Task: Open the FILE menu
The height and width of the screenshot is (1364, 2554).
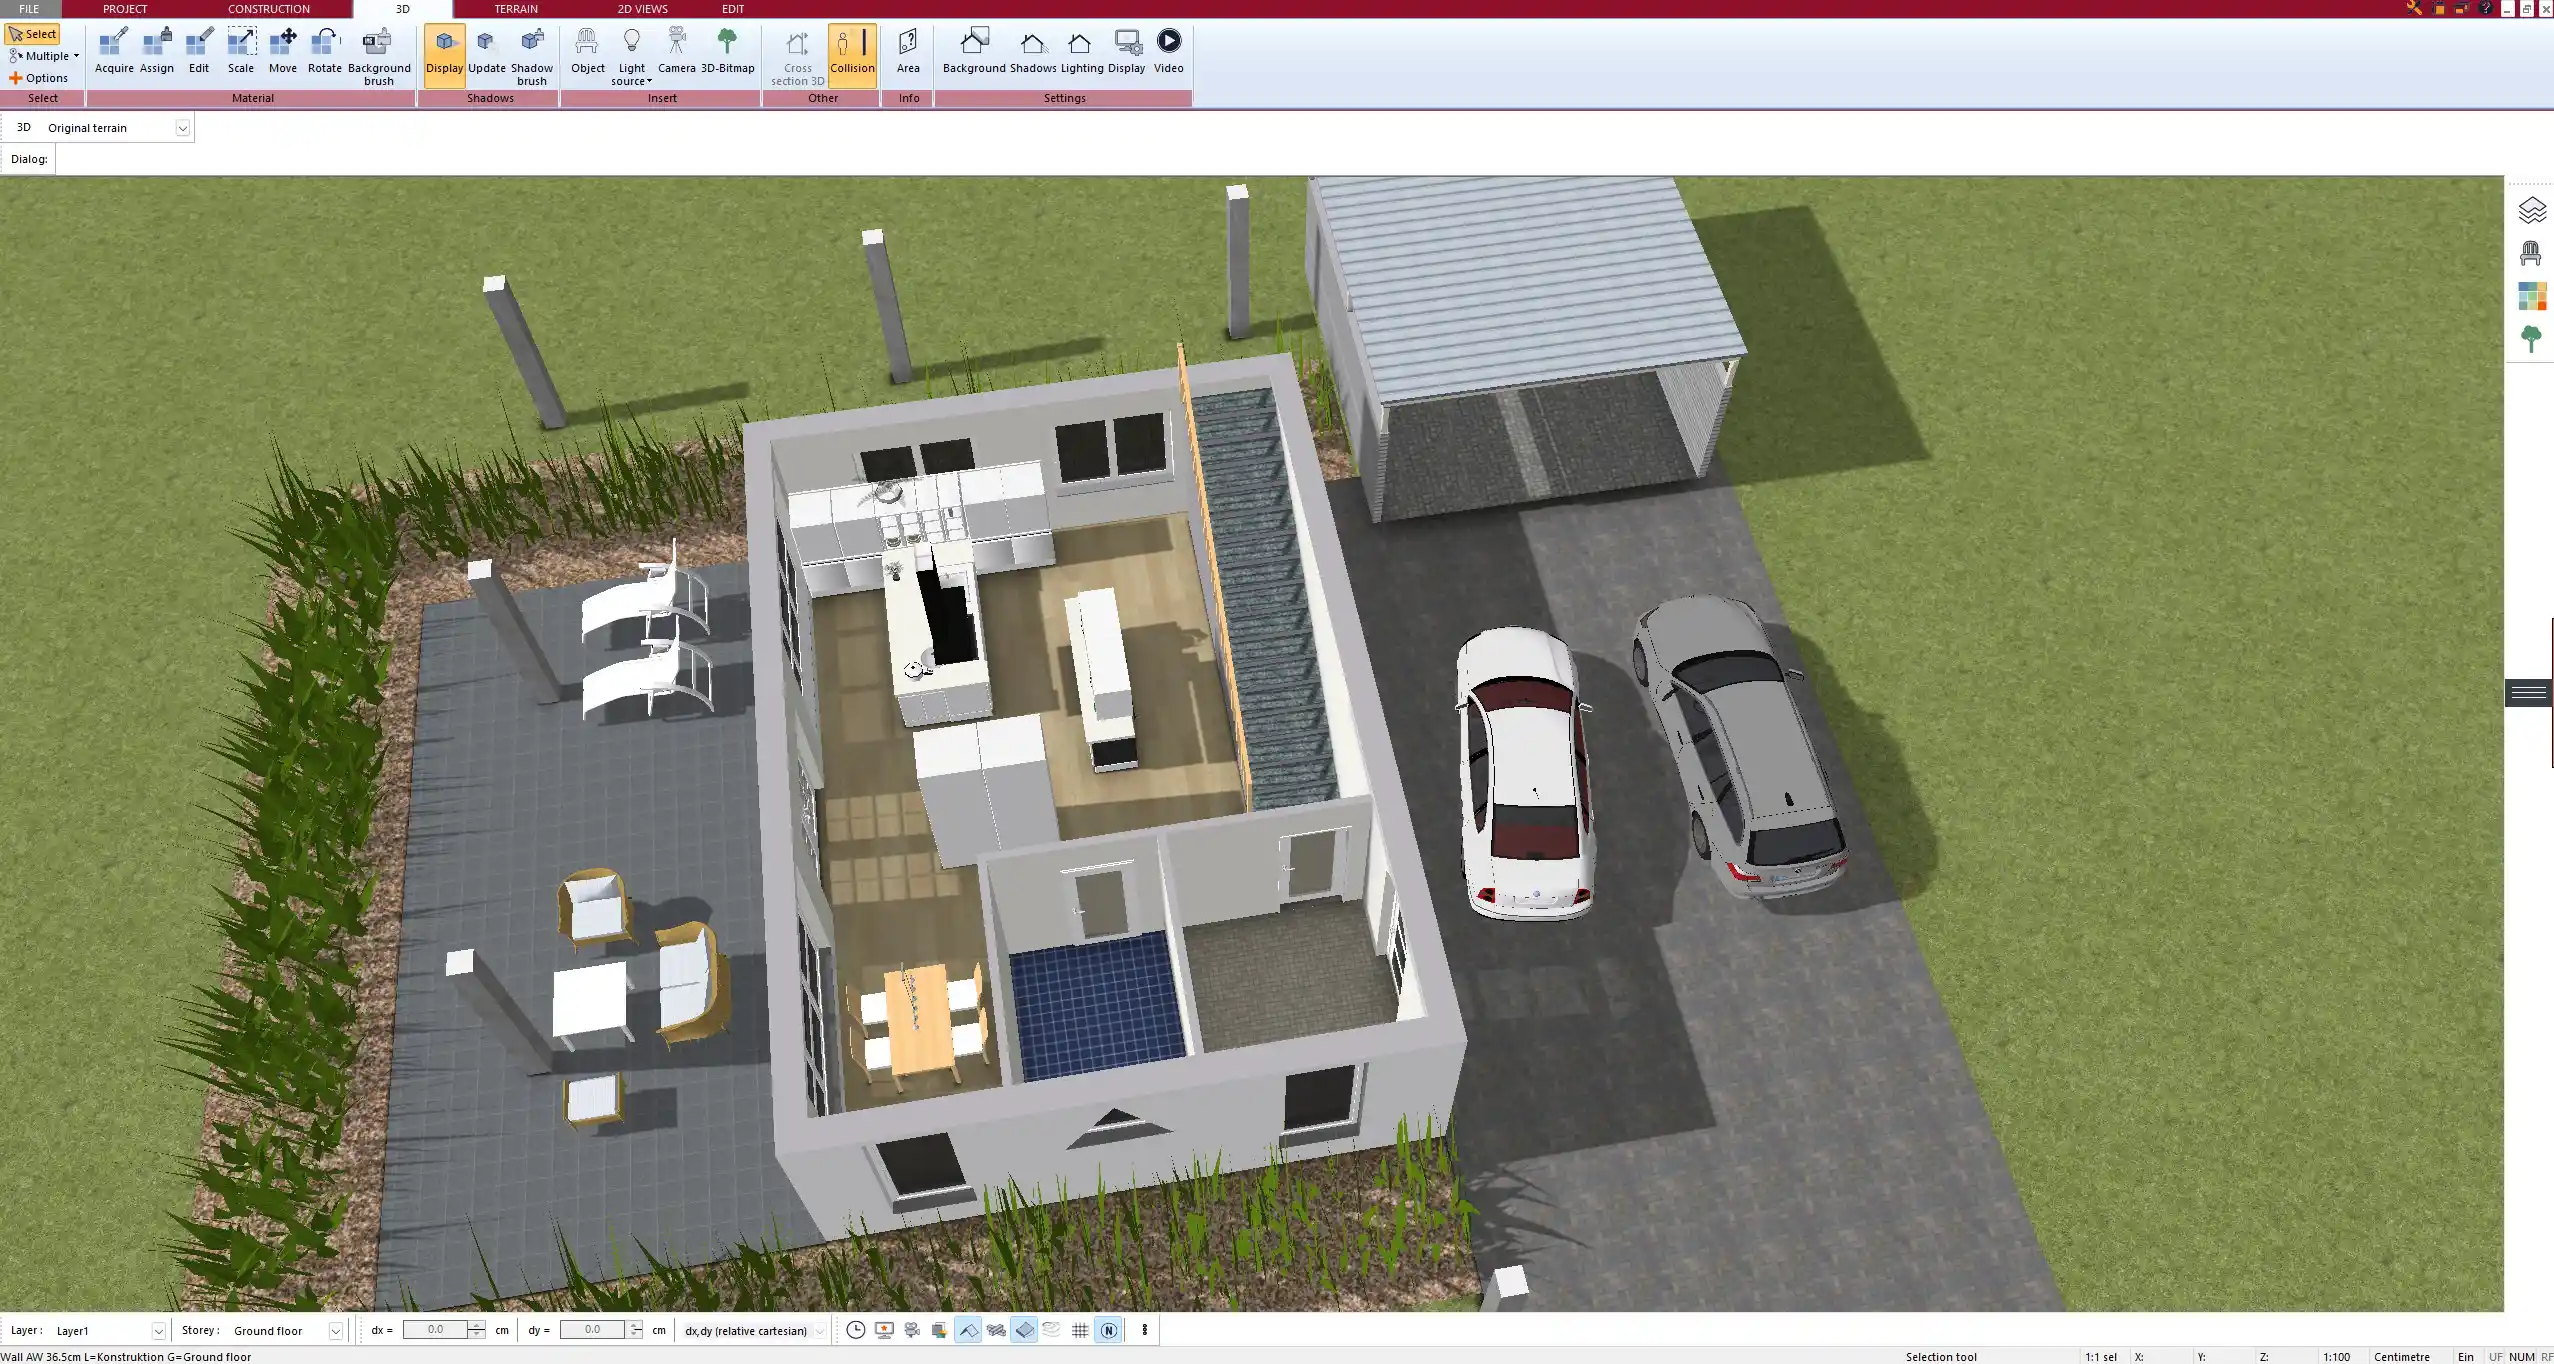Action: tap(29, 9)
